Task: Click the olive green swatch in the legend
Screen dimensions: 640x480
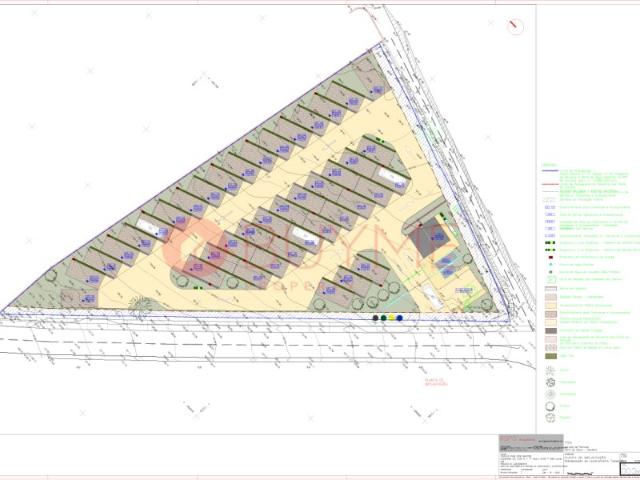Action: click(551, 356)
